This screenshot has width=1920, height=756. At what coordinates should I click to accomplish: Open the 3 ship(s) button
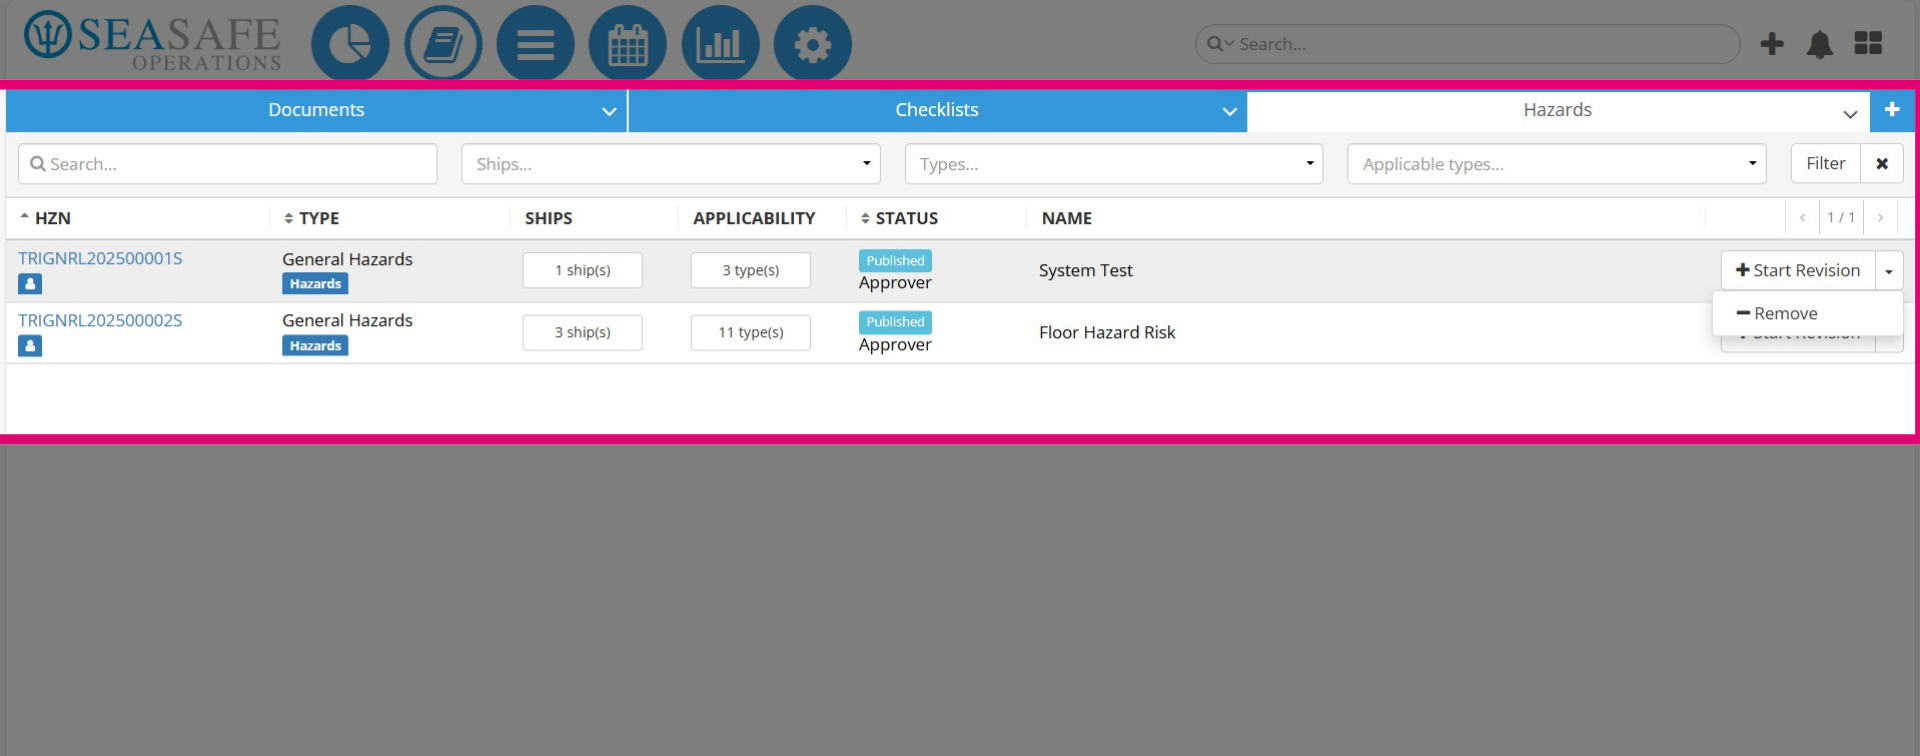[583, 333]
